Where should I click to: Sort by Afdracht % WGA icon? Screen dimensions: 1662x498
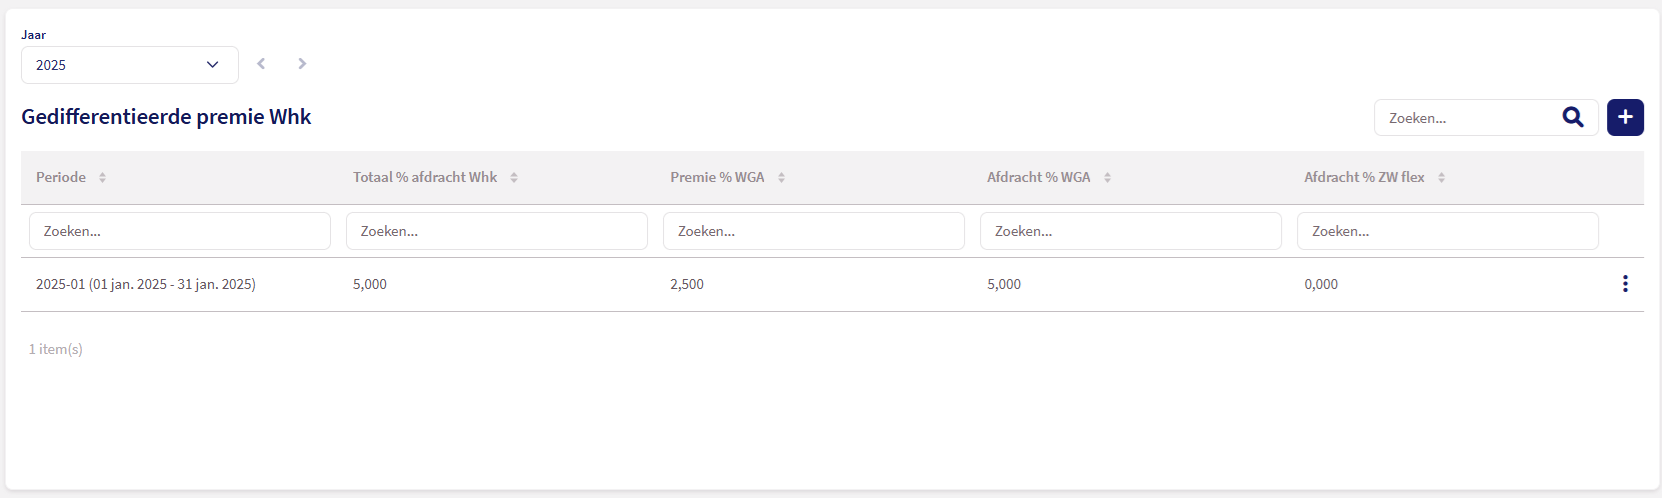(x=1107, y=178)
